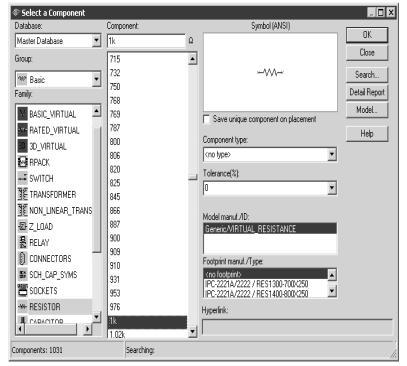Open the Search... dialog
This screenshot has height=366, width=407.
[367, 74]
